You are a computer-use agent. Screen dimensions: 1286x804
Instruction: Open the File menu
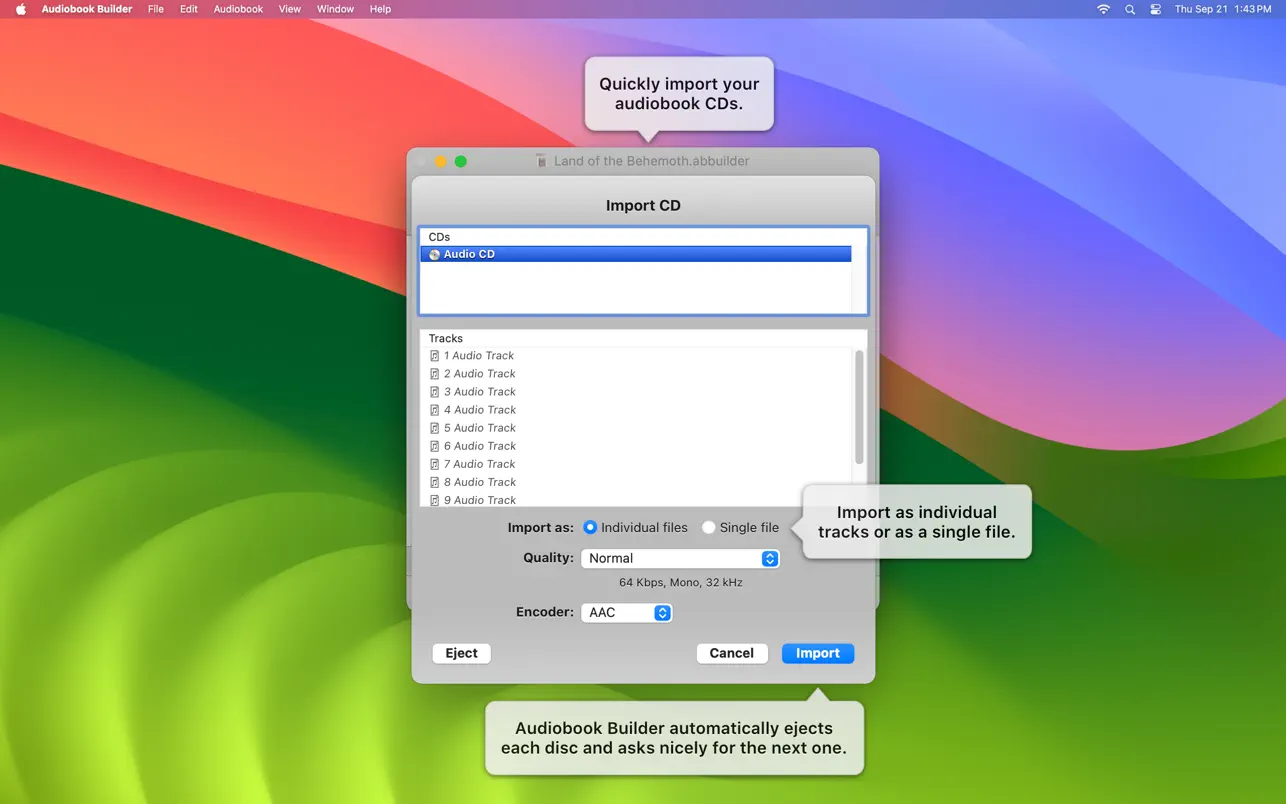pos(156,9)
